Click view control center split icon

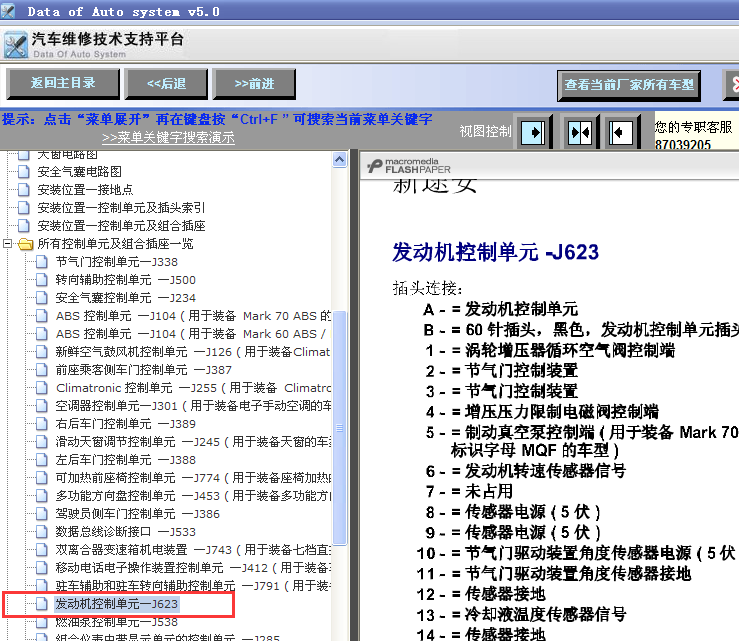580,132
